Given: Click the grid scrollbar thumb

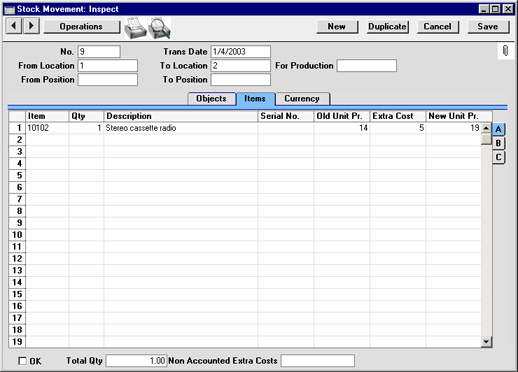Looking at the screenshot, I should tap(486, 139).
